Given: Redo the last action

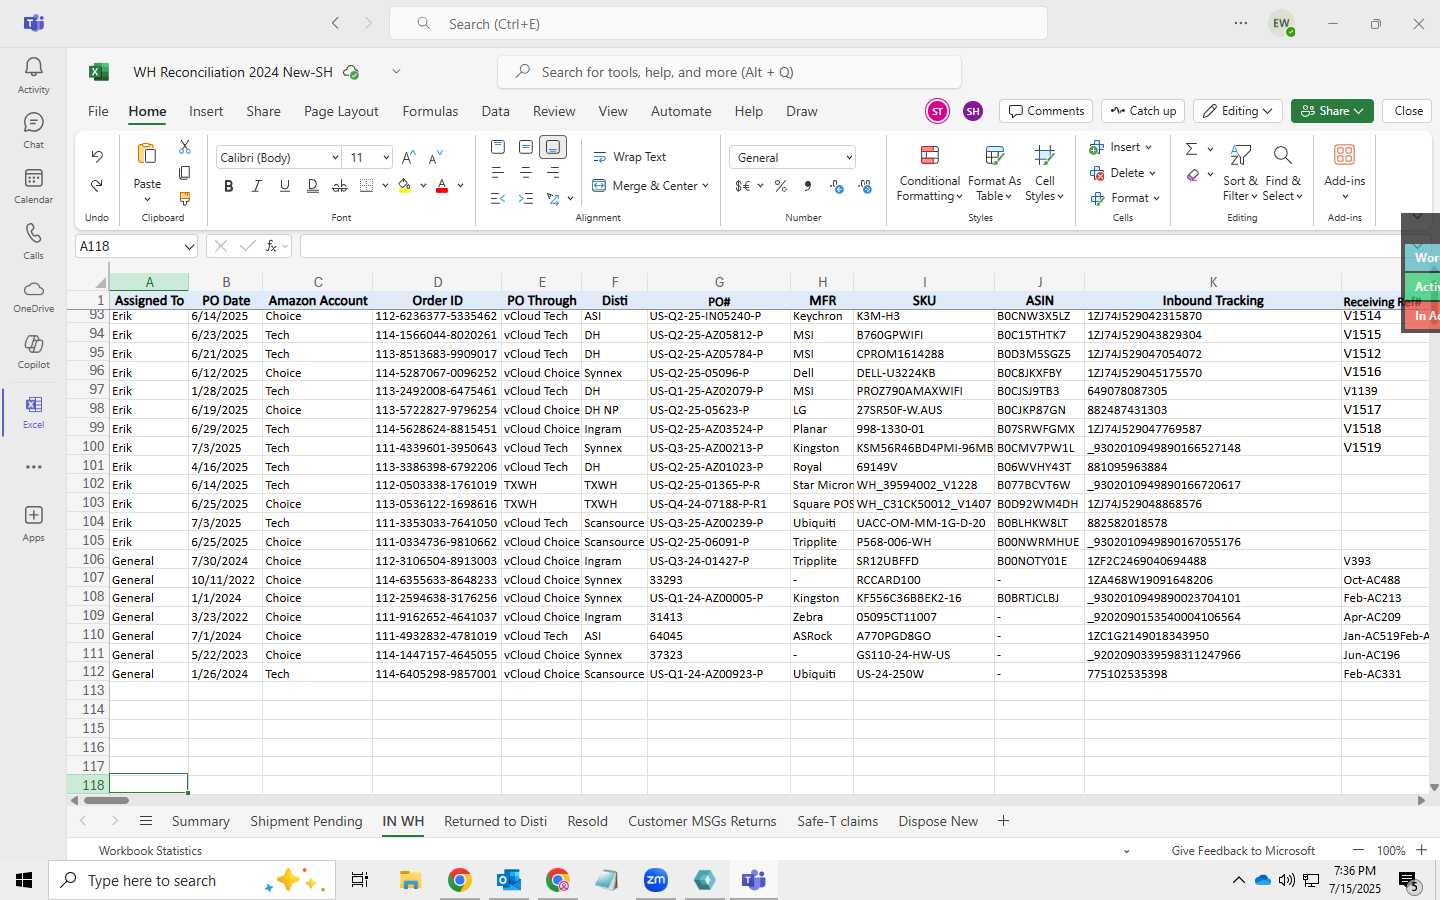Looking at the screenshot, I should [x=97, y=186].
